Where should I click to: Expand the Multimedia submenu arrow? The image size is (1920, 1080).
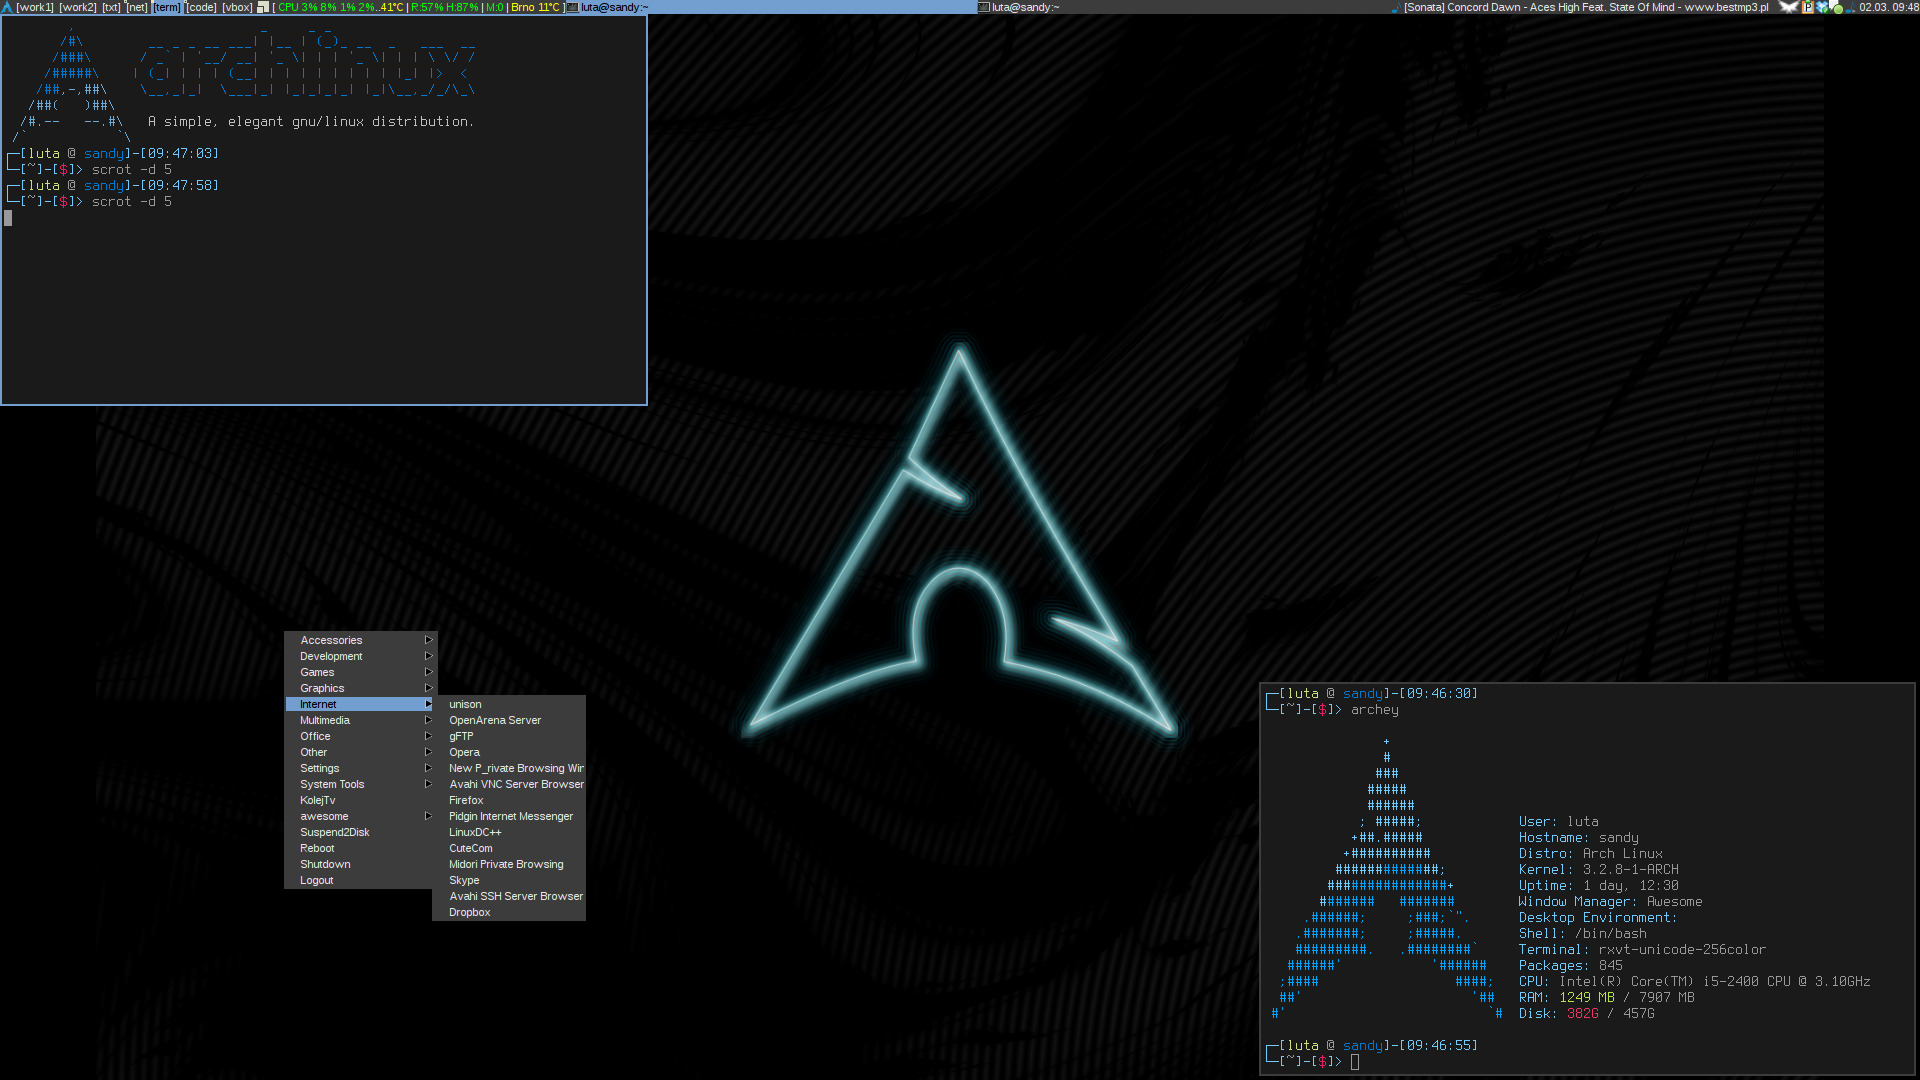tap(428, 720)
